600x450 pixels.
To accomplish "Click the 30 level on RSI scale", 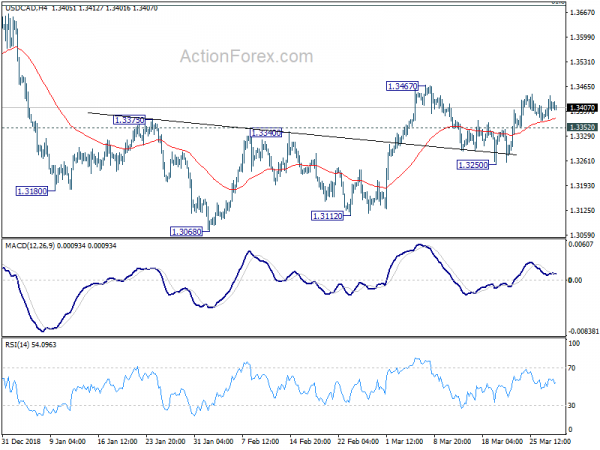I will (x=572, y=406).
